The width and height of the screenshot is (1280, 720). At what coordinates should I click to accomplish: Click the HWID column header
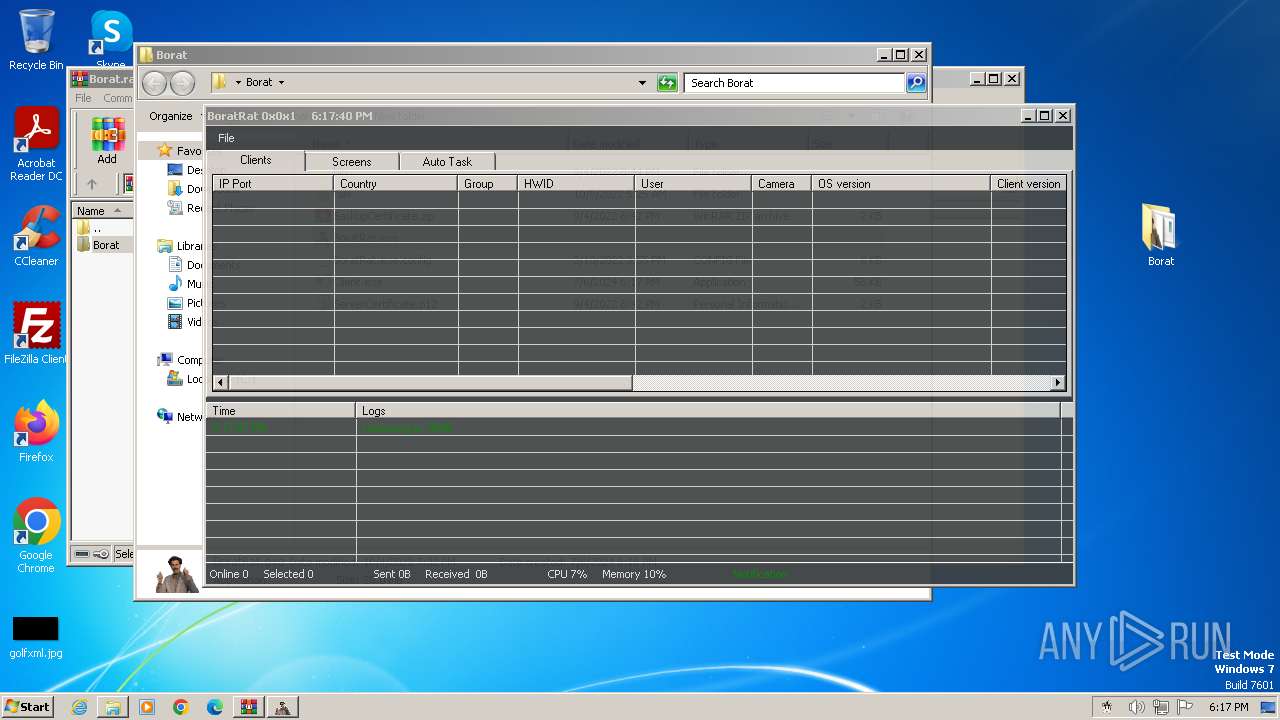point(576,184)
